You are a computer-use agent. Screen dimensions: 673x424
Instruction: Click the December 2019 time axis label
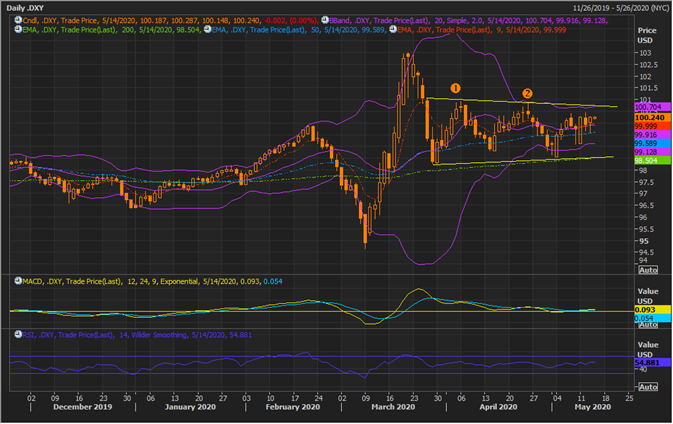[x=82, y=407]
